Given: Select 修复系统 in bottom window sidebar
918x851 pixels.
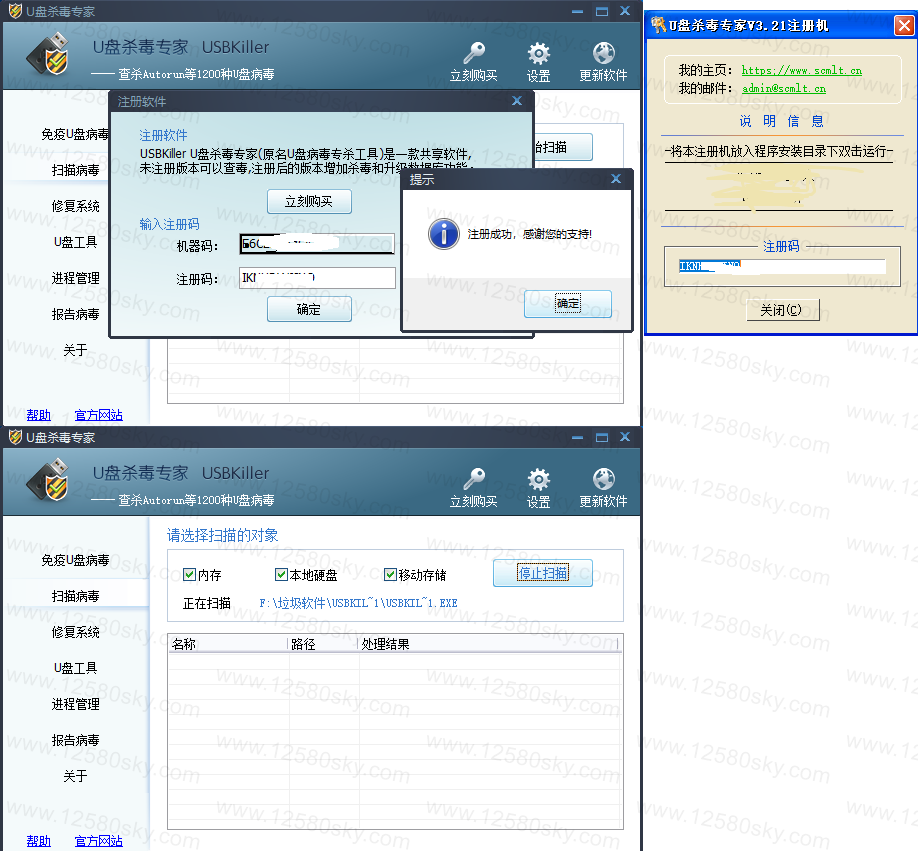Looking at the screenshot, I should click(75, 632).
